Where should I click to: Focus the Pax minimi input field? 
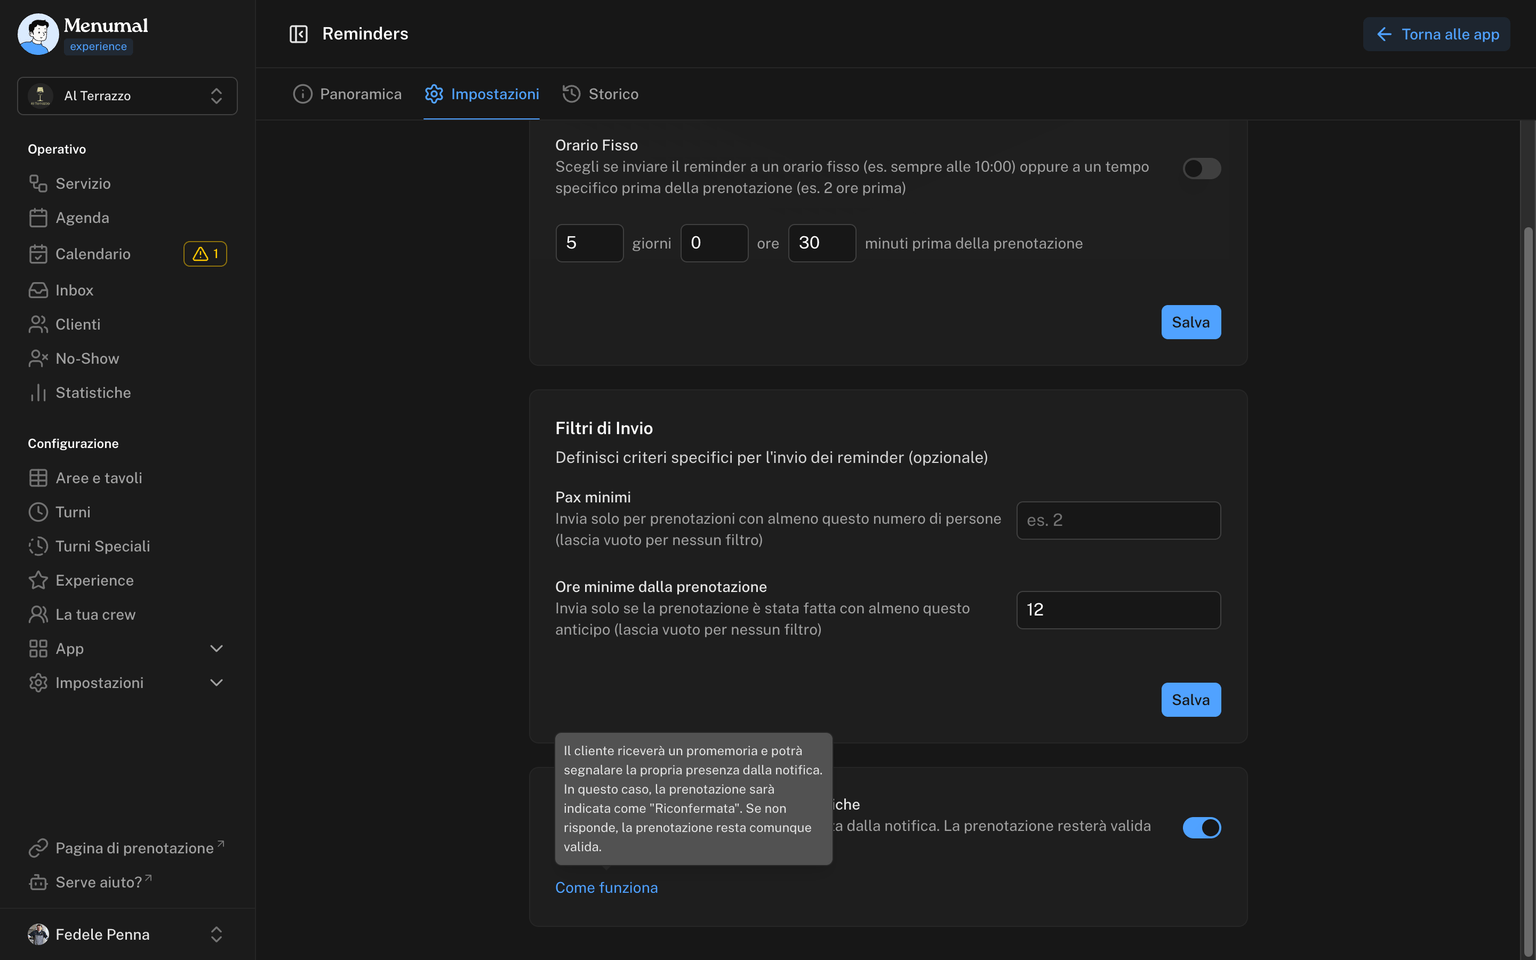point(1118,520)
